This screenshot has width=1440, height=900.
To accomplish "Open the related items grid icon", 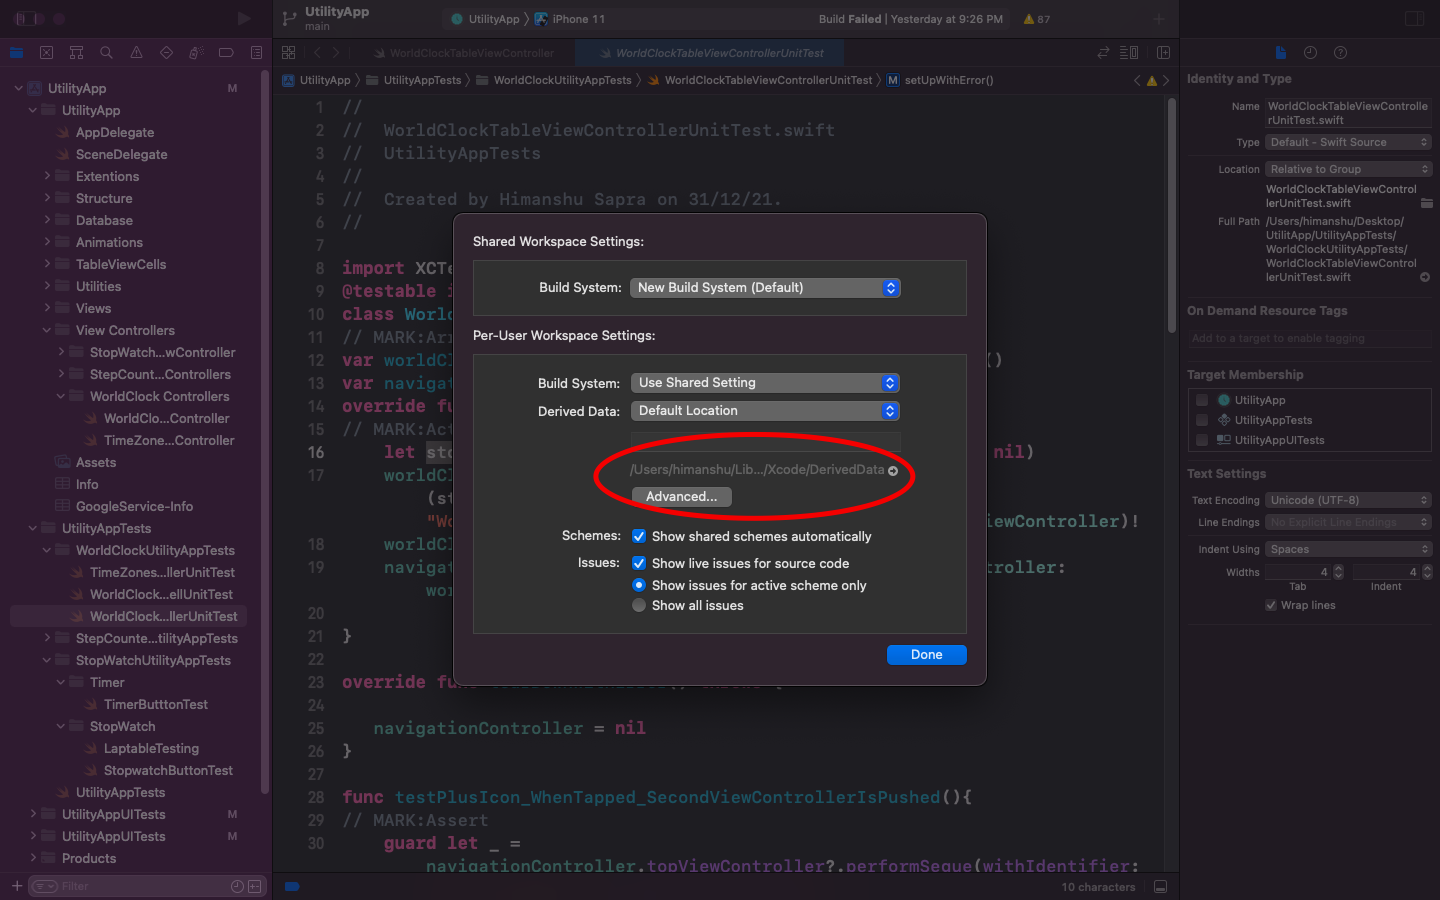I will point(289,53).
